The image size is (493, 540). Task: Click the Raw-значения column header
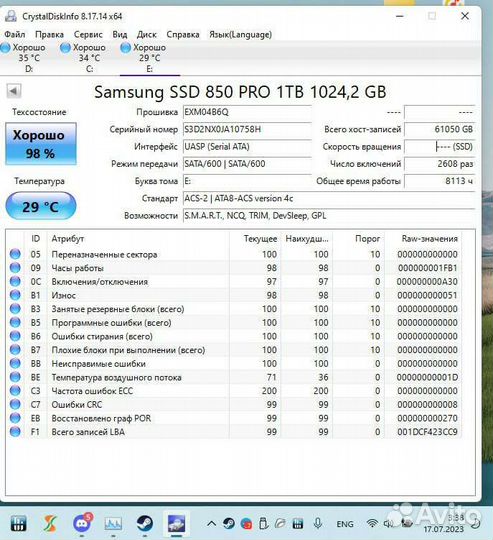(423, 239)
